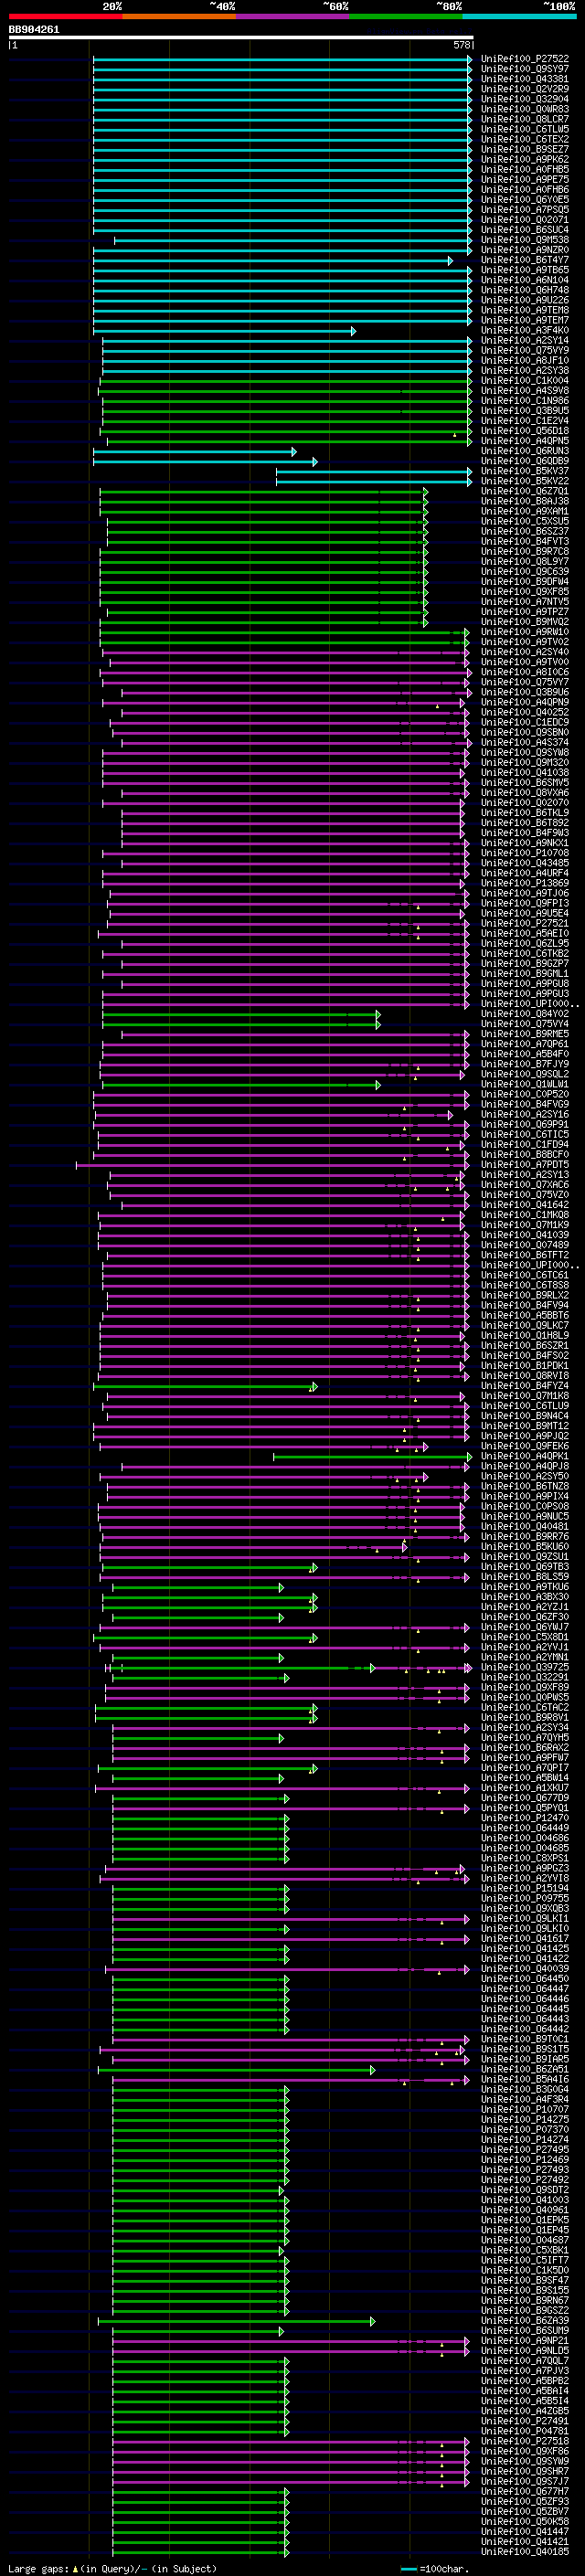Image resolution: width=585 pixels, height=2576 pixels.
Task: Select hit label UniRef100_B4FVG9
Action: point(525,1105)
